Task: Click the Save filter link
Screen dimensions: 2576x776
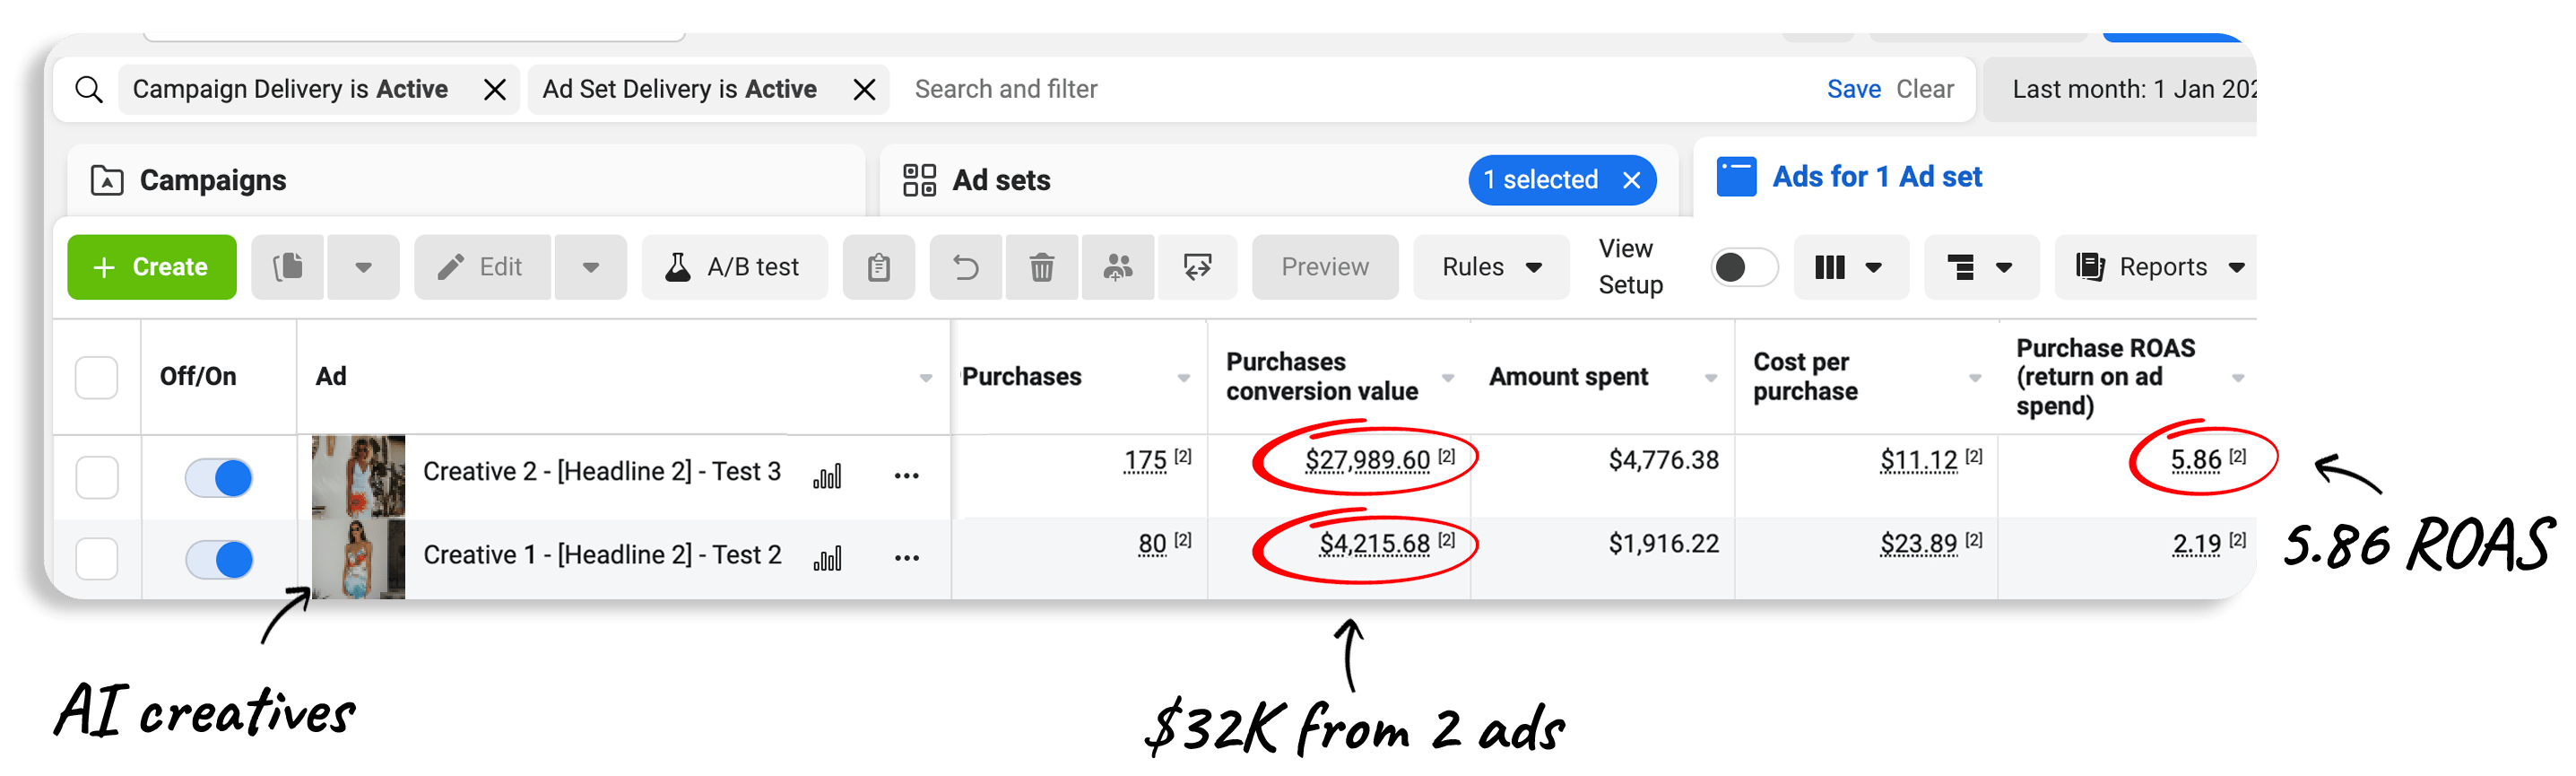Action: coord(1853,89)
